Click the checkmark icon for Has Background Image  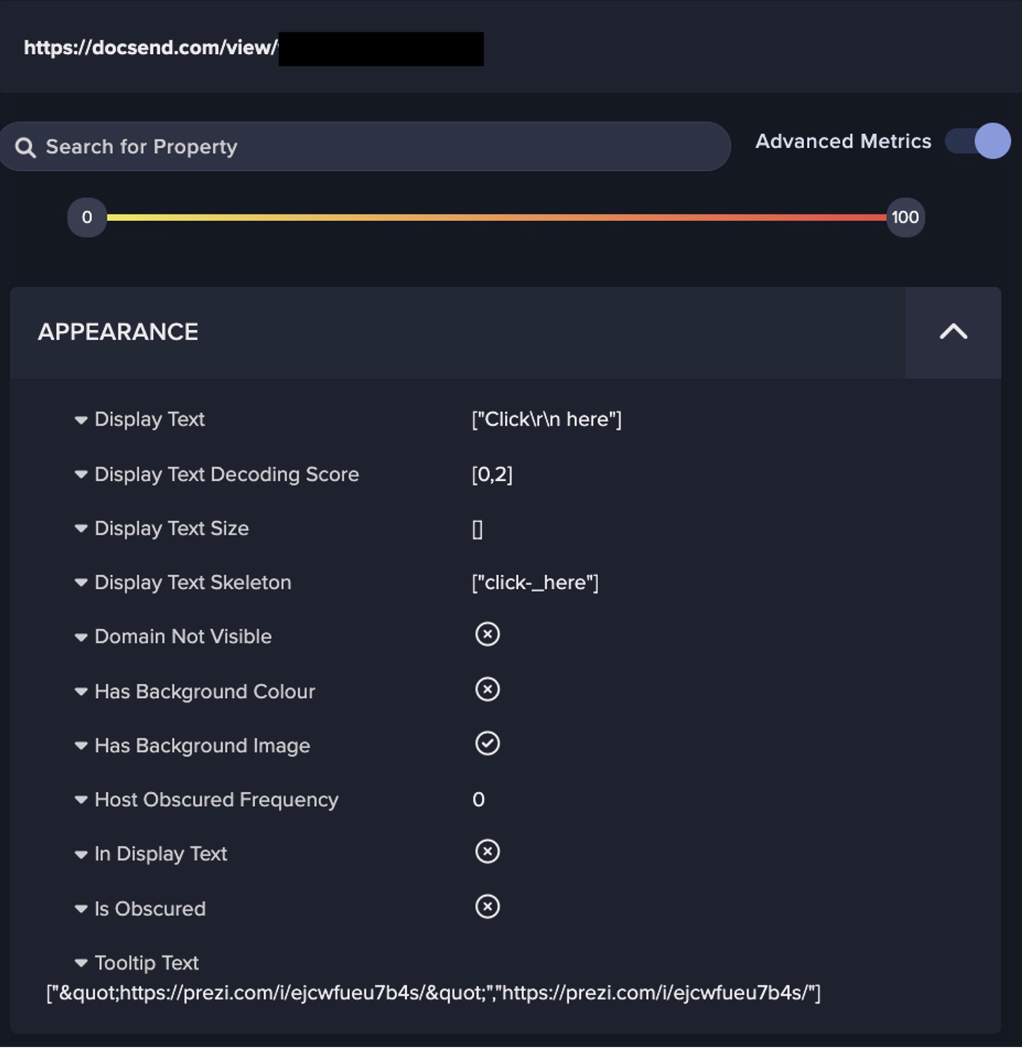(x=487, y=743)
